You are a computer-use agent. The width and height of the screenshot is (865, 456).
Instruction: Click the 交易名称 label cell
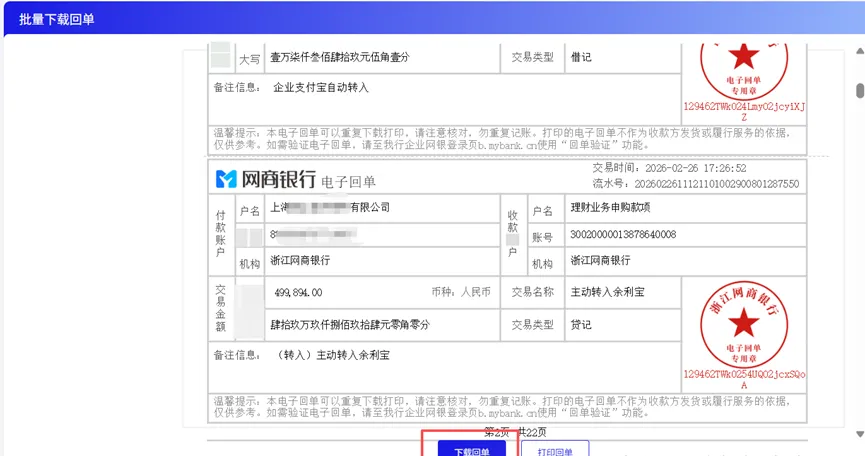coord(532,292)
